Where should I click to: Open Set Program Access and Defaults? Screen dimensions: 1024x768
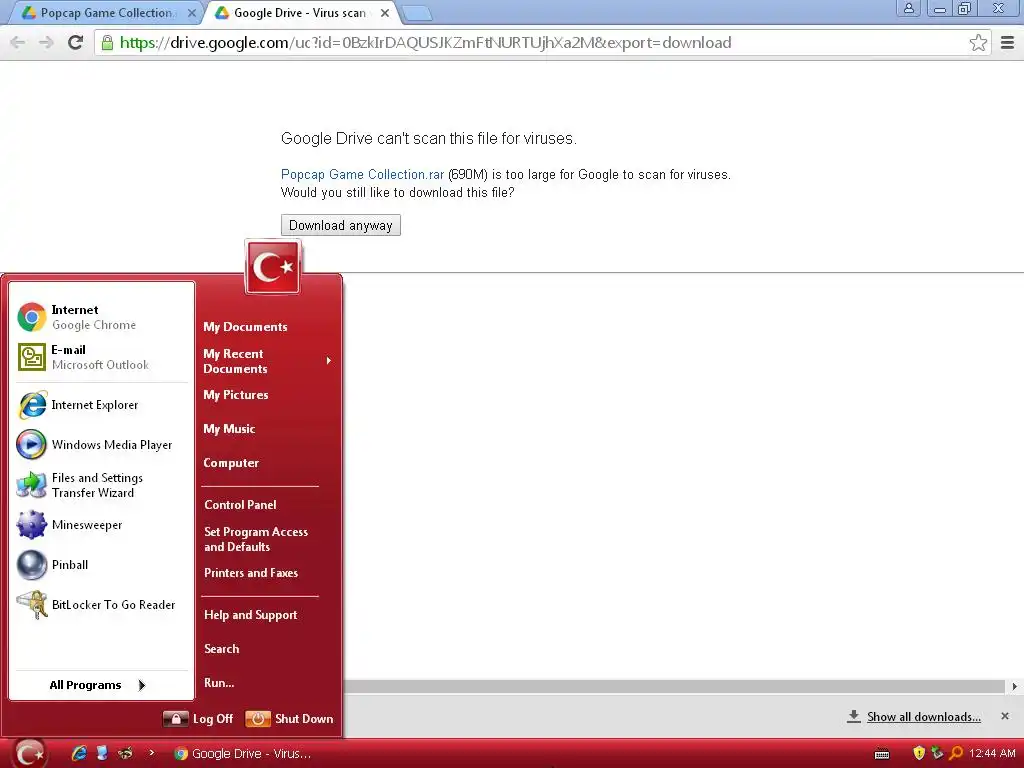point(256,539)
